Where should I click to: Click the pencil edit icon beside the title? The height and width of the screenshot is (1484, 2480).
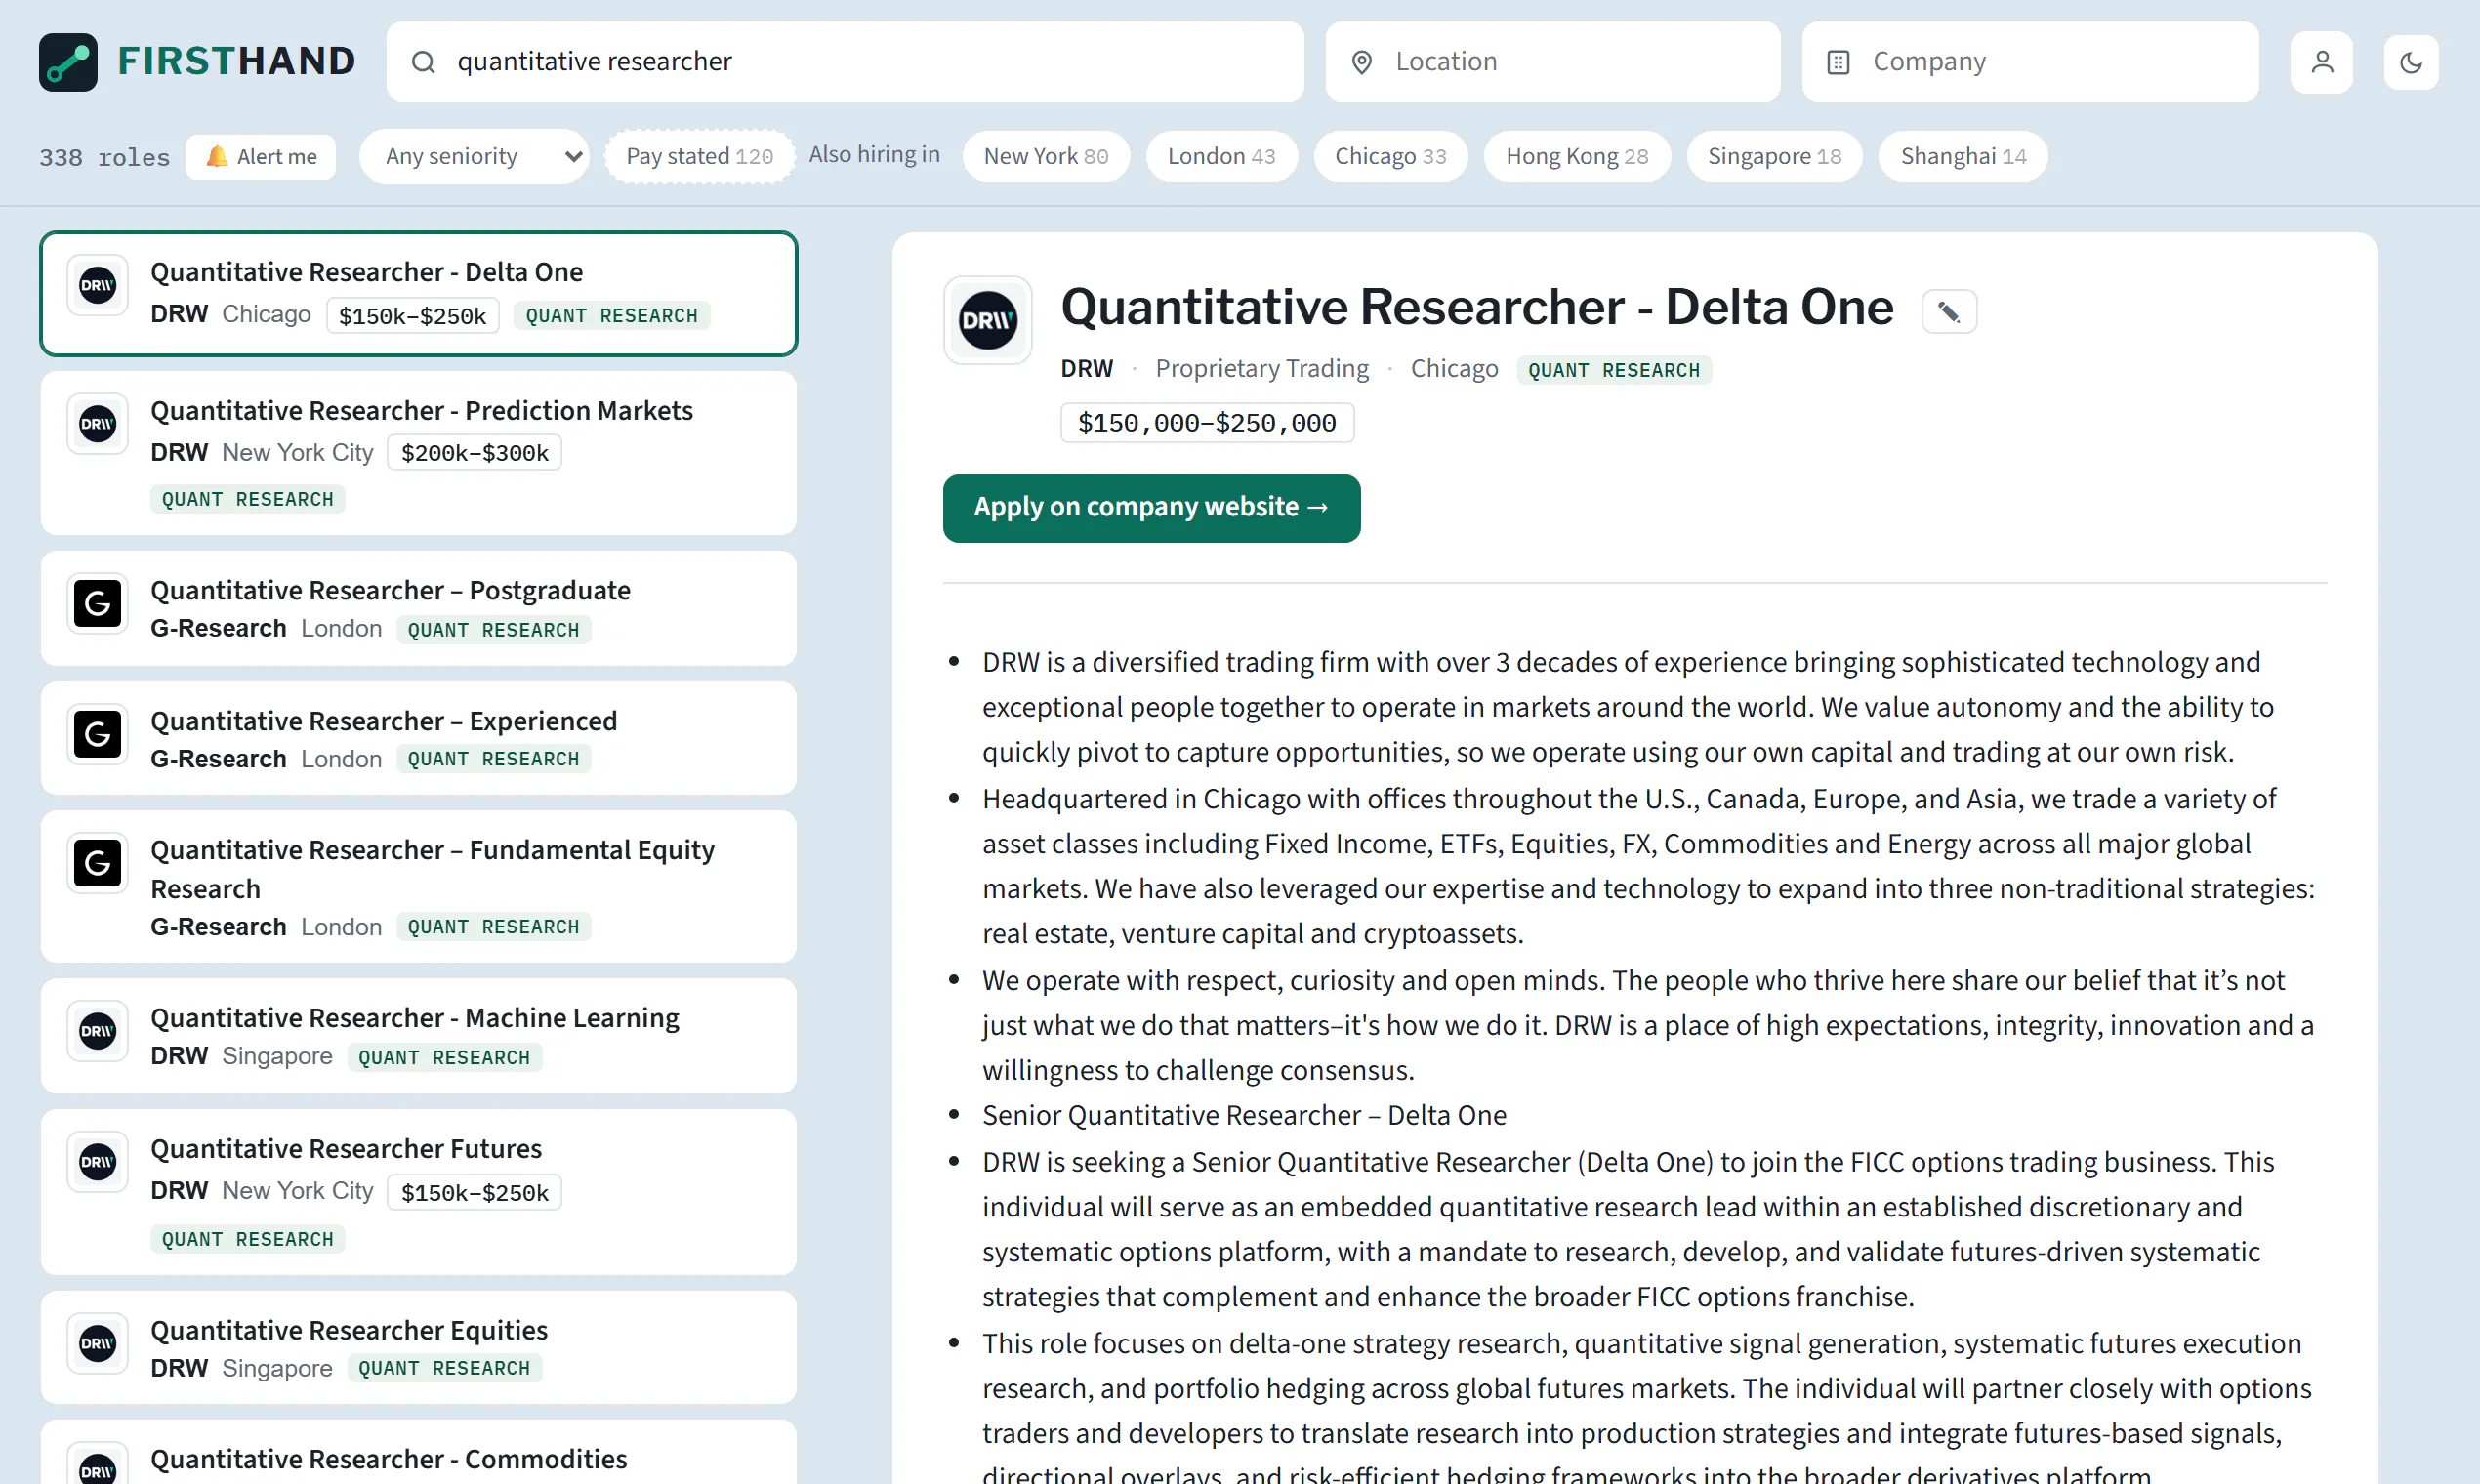[1949, 311]
